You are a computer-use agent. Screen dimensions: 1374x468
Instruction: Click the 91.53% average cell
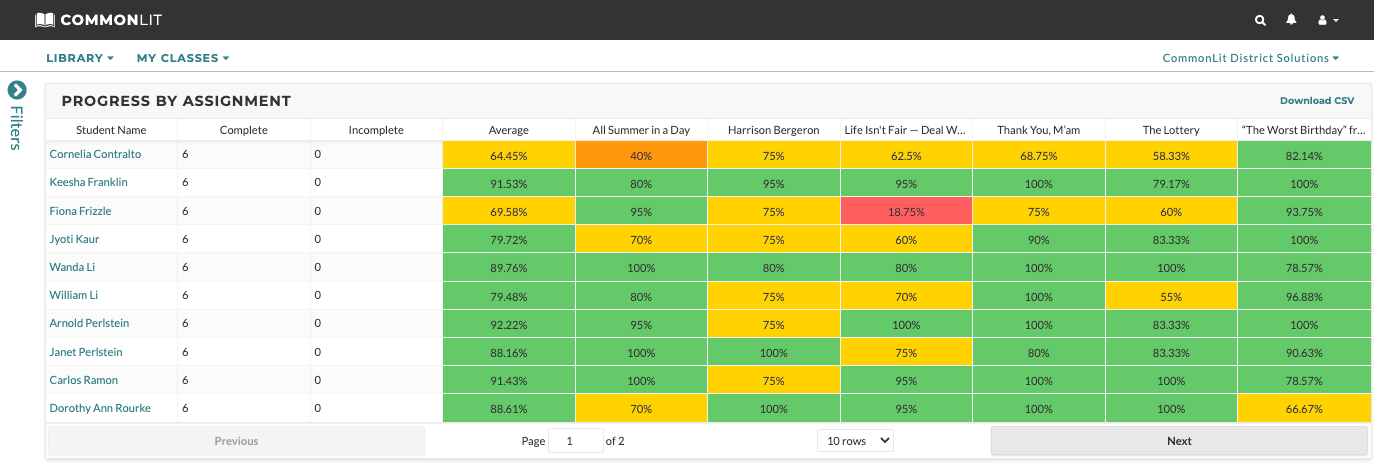click(x=509, y=183)
